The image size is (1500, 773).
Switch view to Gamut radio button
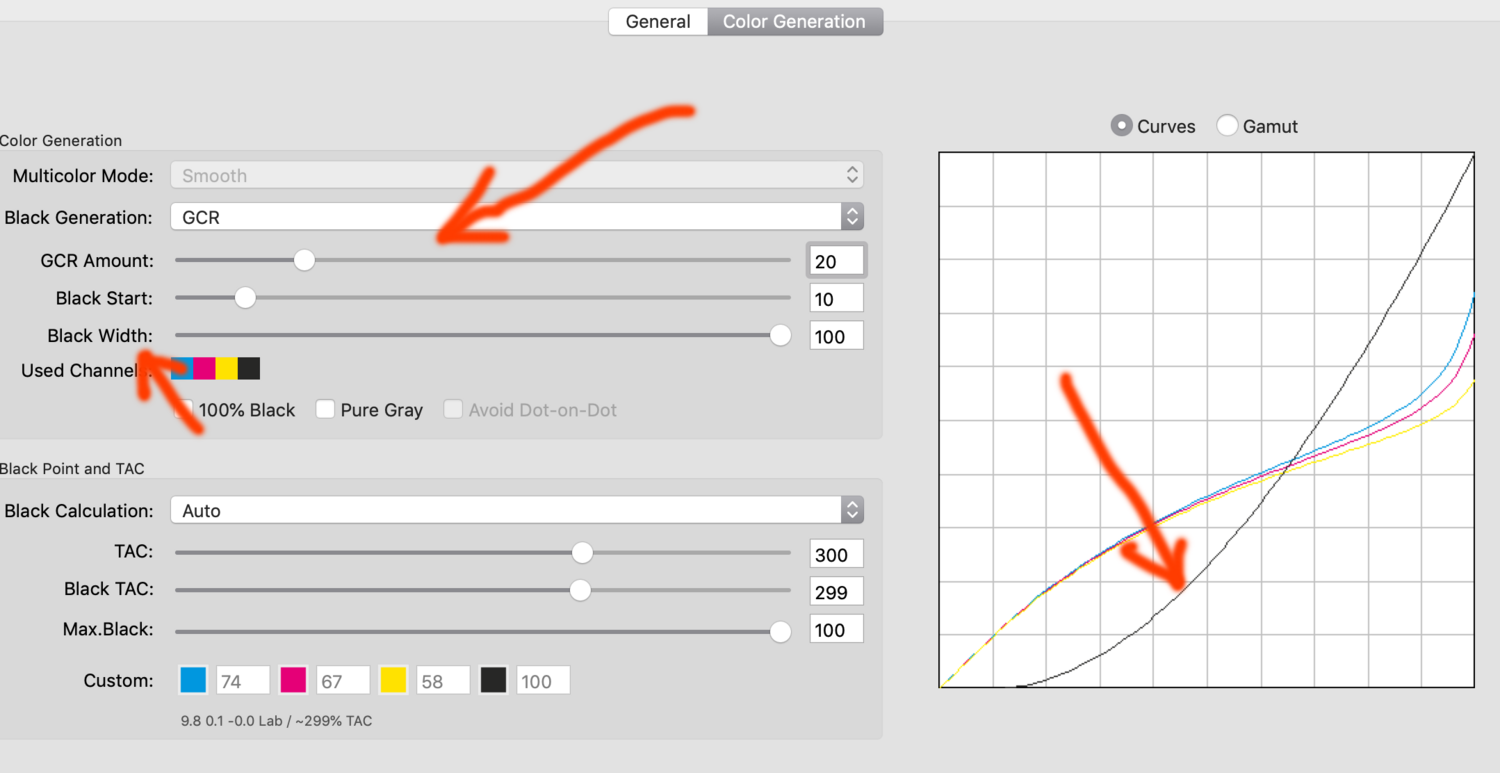tap(1228, 126)
